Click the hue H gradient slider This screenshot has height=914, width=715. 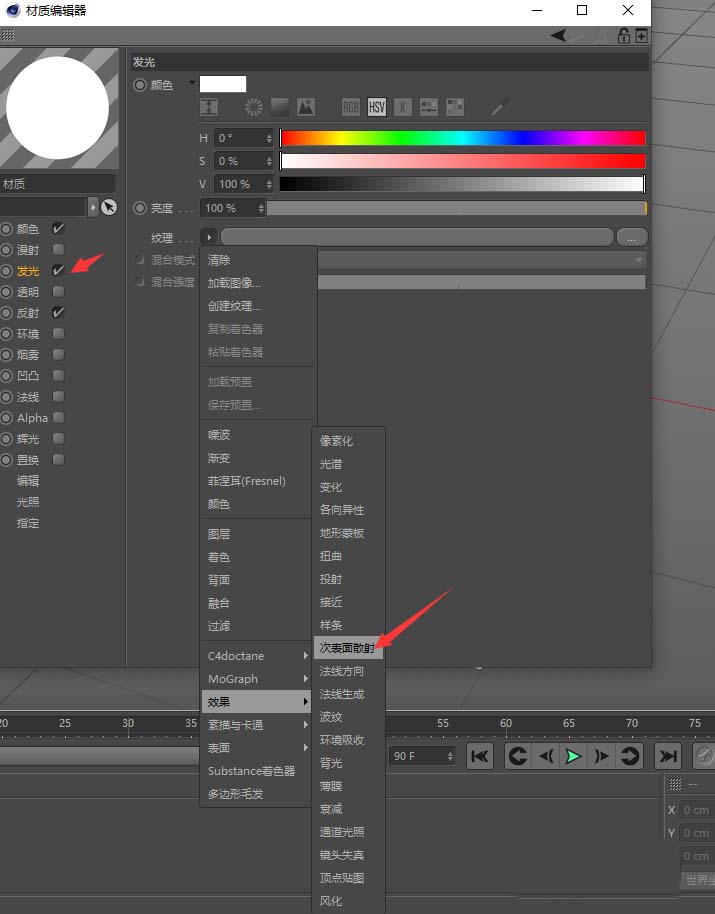pyautogui.click(x=463, y=138)
